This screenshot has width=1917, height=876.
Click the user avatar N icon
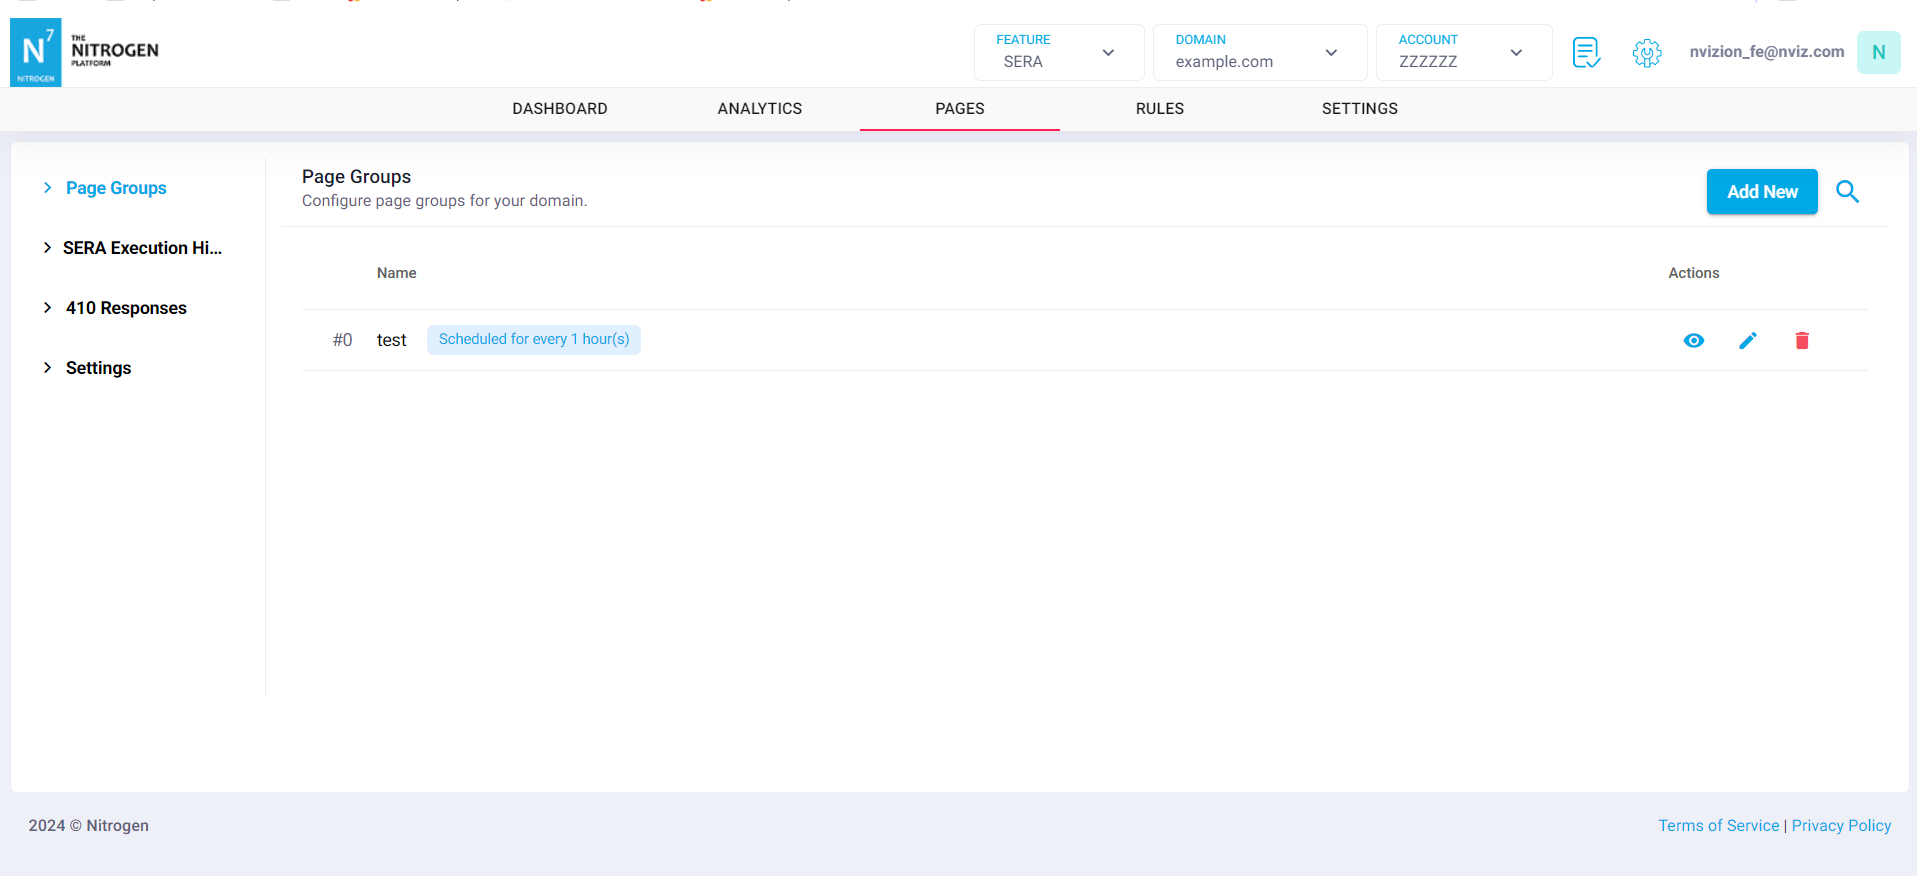[x=1878, y=52]
